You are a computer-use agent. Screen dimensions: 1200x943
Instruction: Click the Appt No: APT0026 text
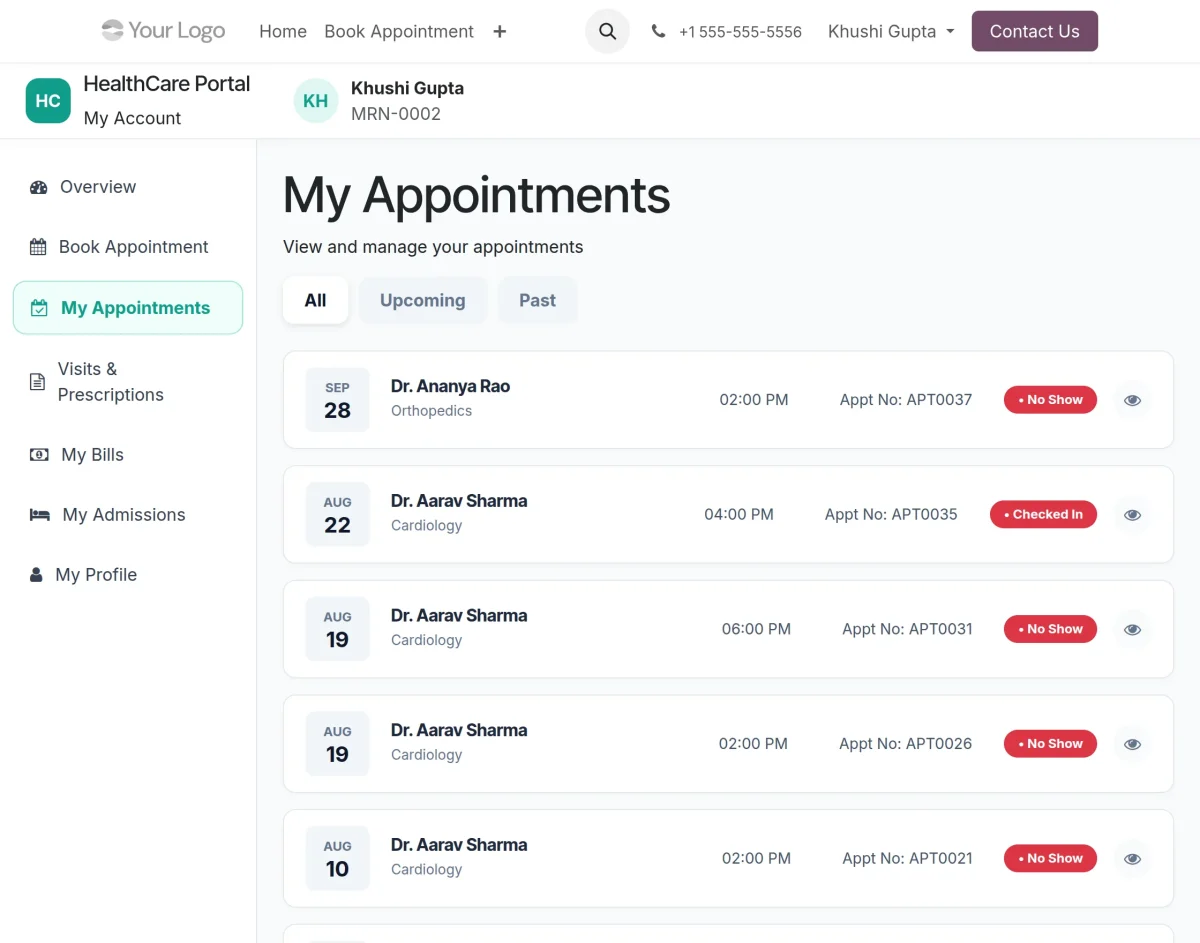[906, 744]
